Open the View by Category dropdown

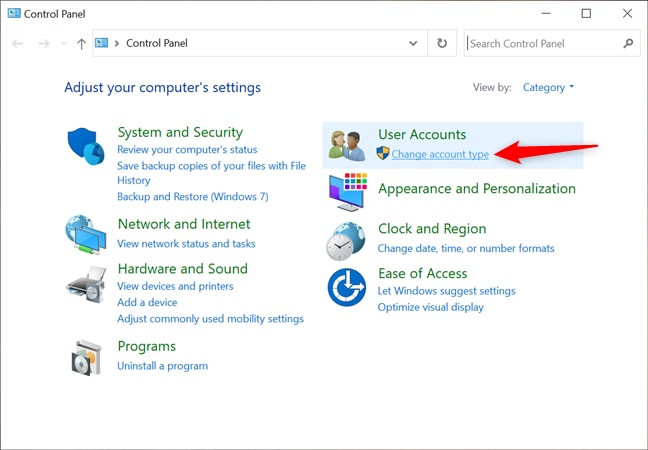click(548, 88)
